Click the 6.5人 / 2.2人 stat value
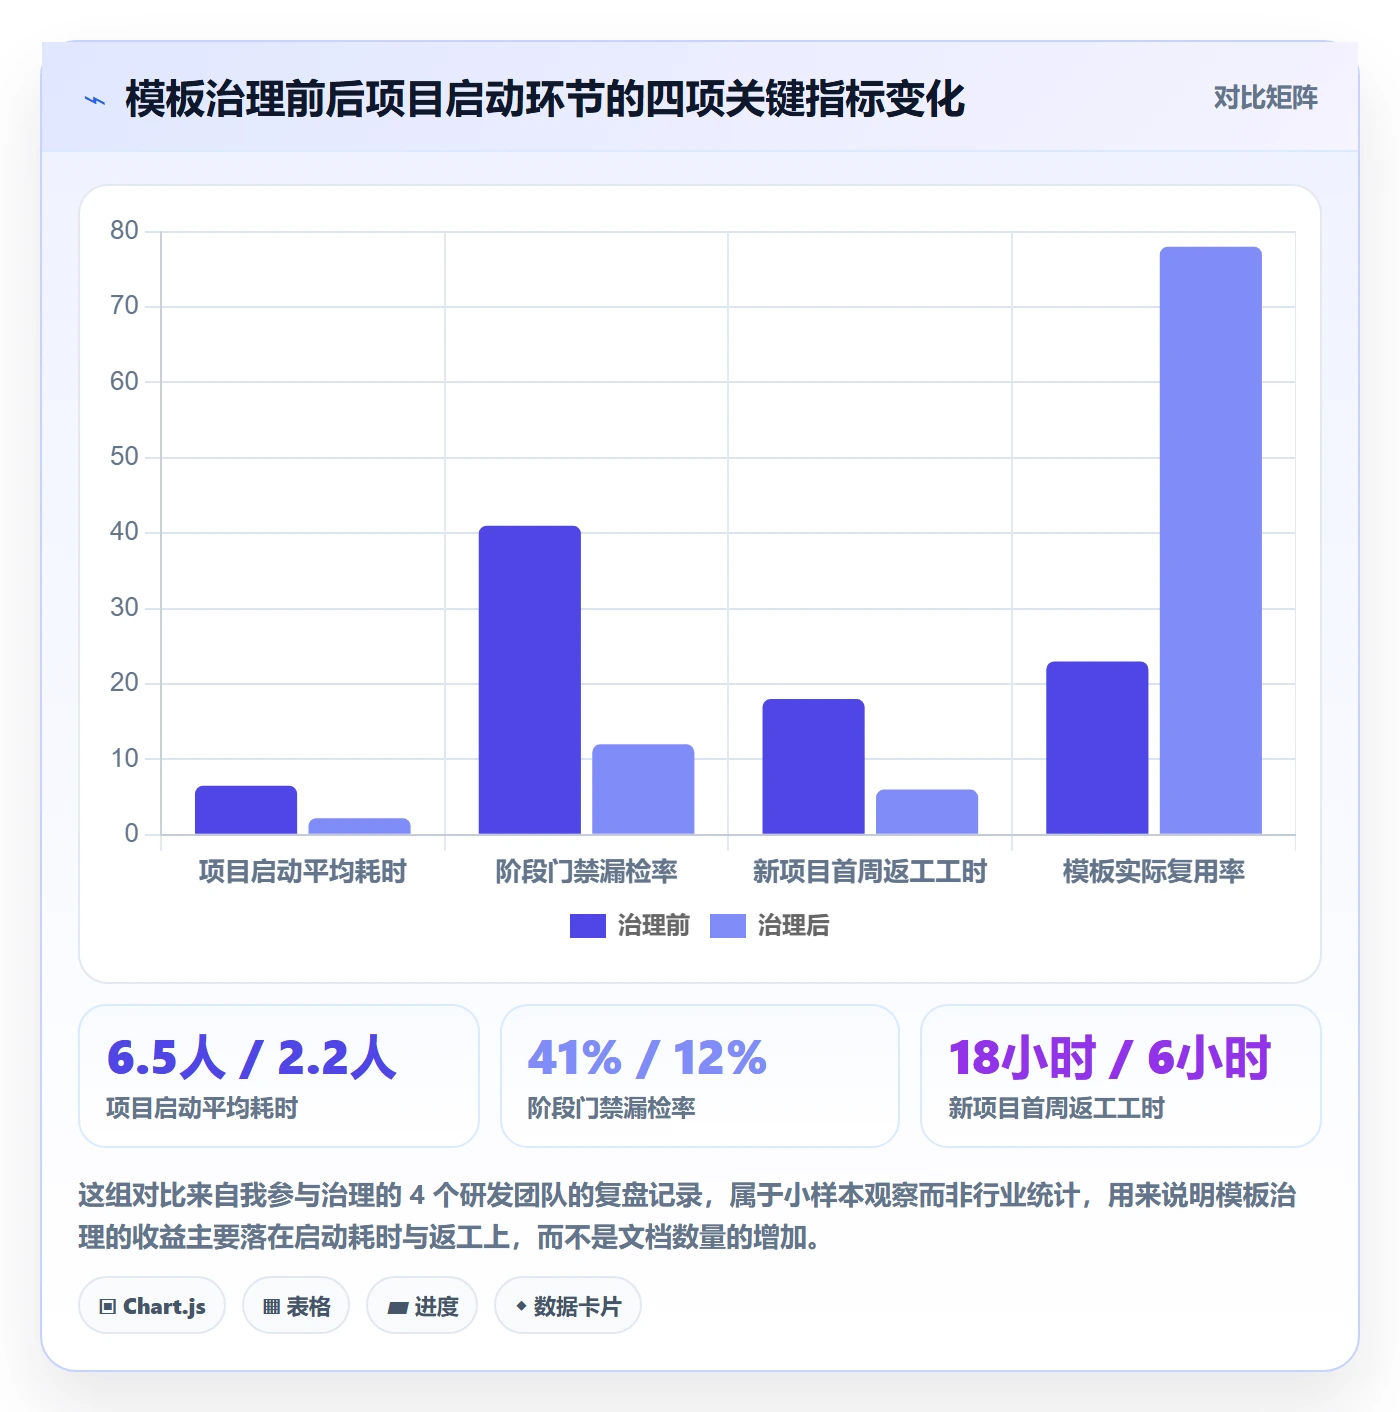Image resolution: width=1400 pixels, height=1412 pixels. coord(252,1057)
